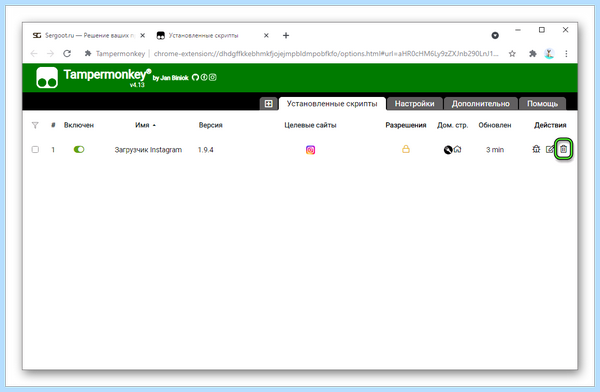
Task: Open Chrome extensions puzzle icon
Action: point(532,54)
